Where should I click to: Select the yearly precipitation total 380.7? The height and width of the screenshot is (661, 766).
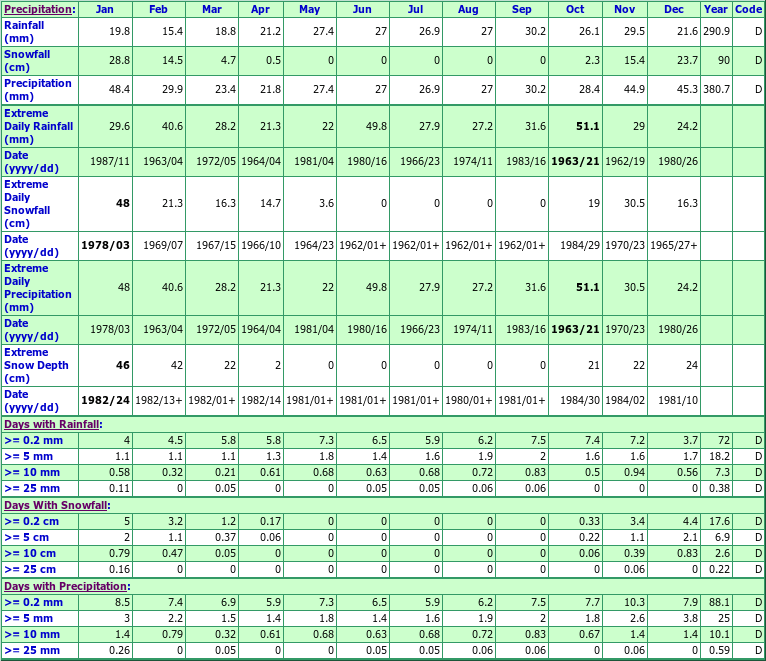[715, 90]
